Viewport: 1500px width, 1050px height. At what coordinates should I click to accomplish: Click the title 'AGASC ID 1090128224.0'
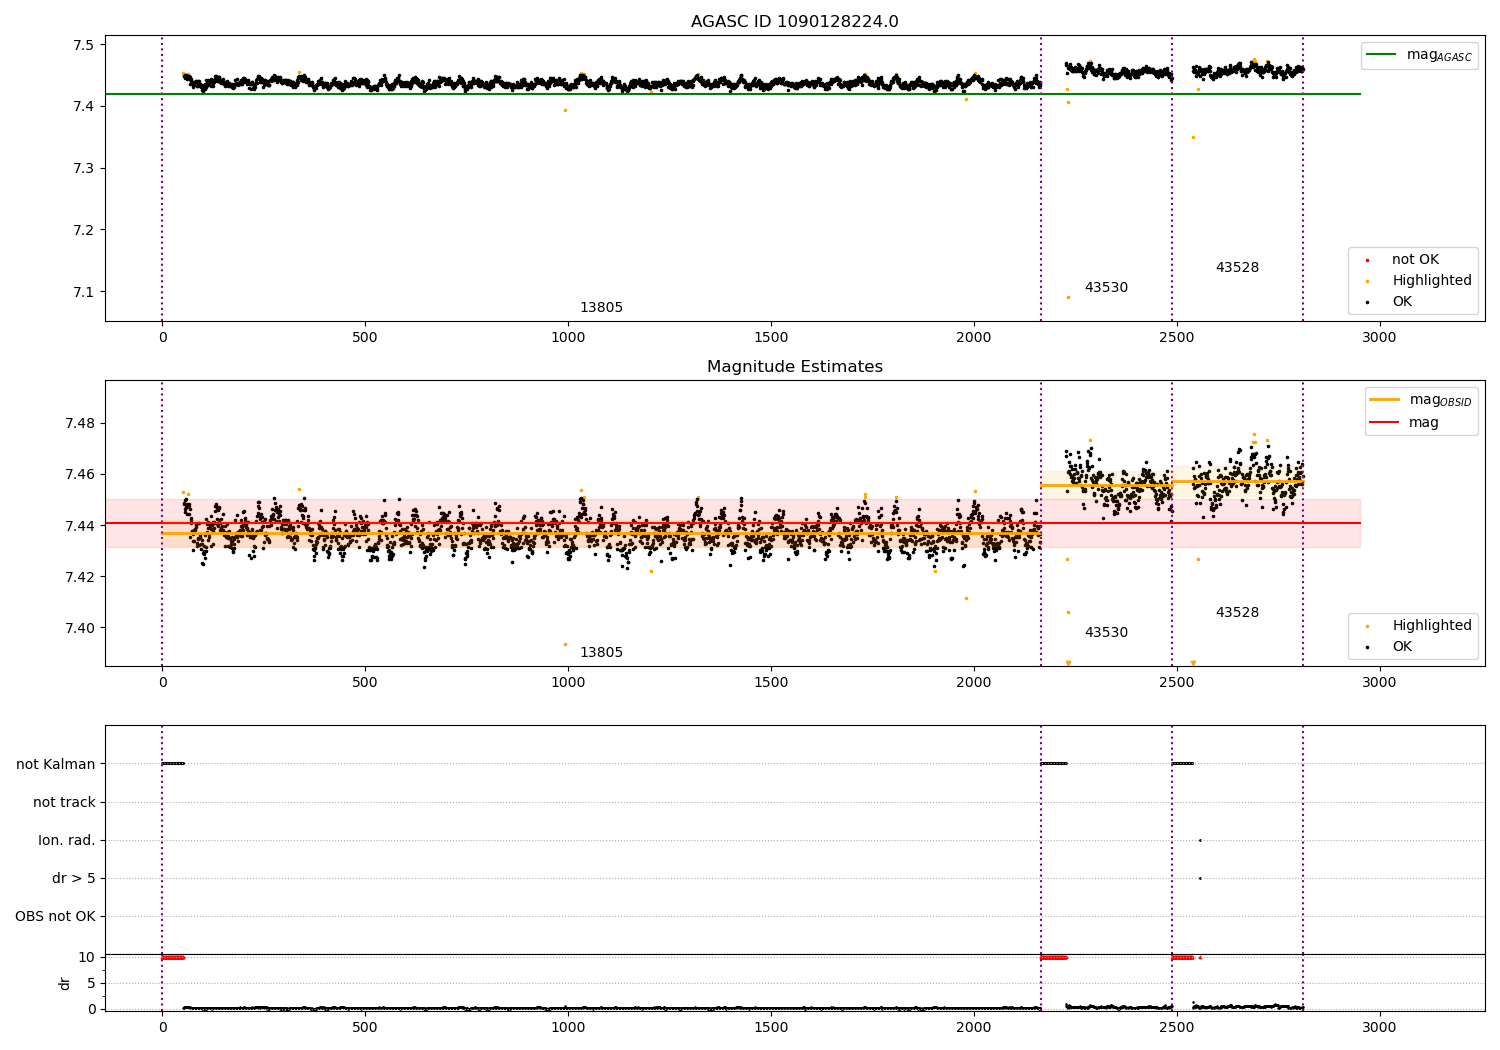794,22
